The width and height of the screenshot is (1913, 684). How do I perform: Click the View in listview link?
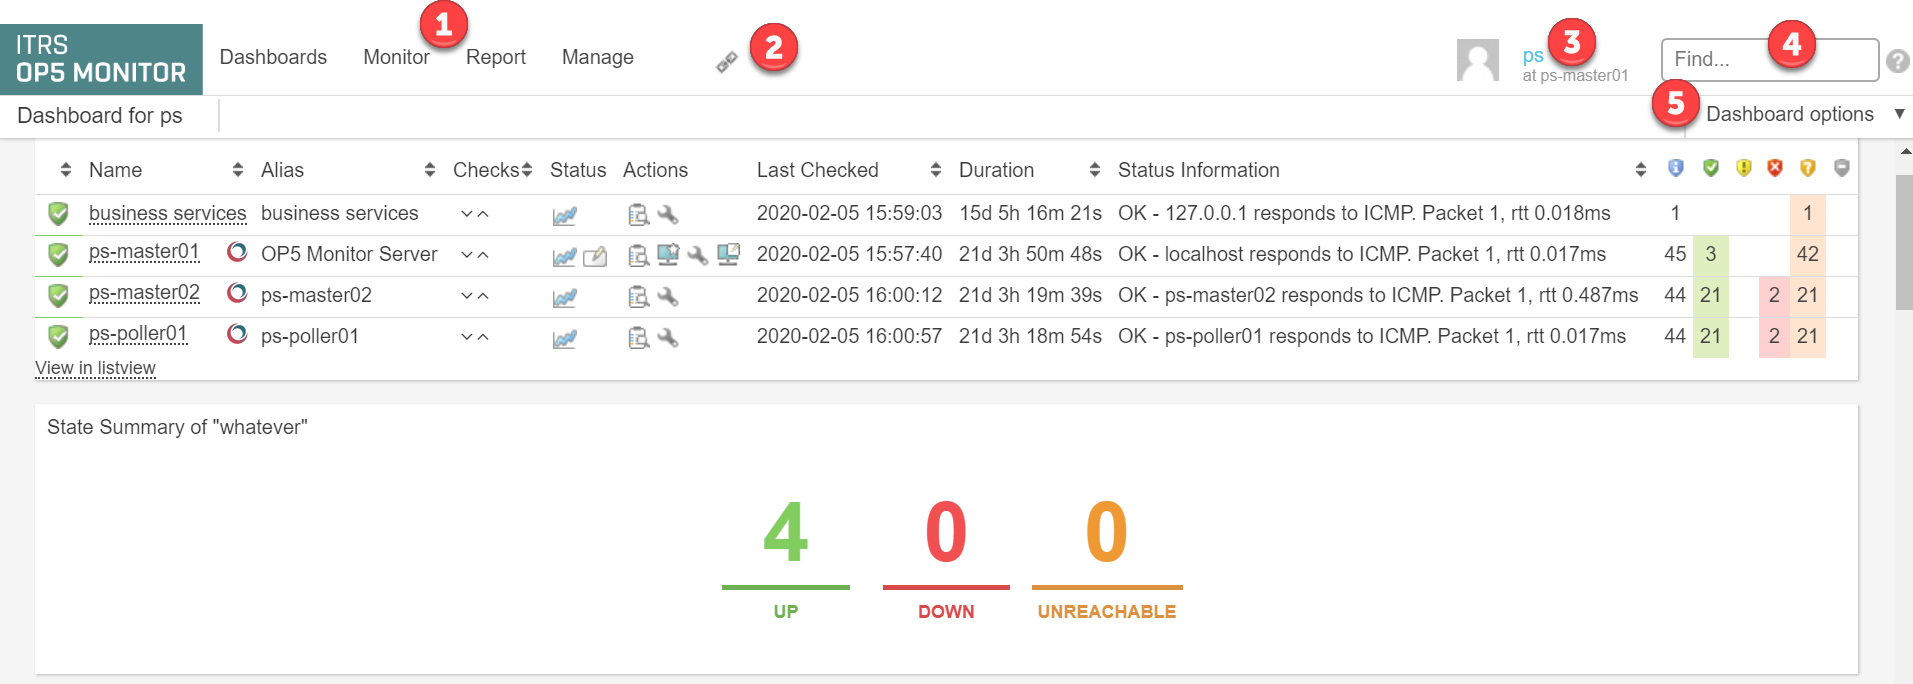click(95, 368)
